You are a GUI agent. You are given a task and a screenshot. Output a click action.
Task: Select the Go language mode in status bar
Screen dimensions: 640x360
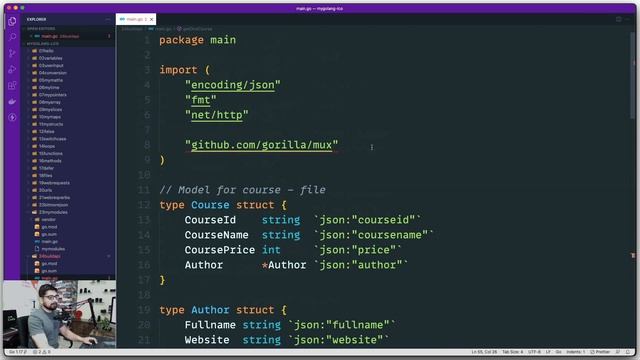[x=558, y=352]
